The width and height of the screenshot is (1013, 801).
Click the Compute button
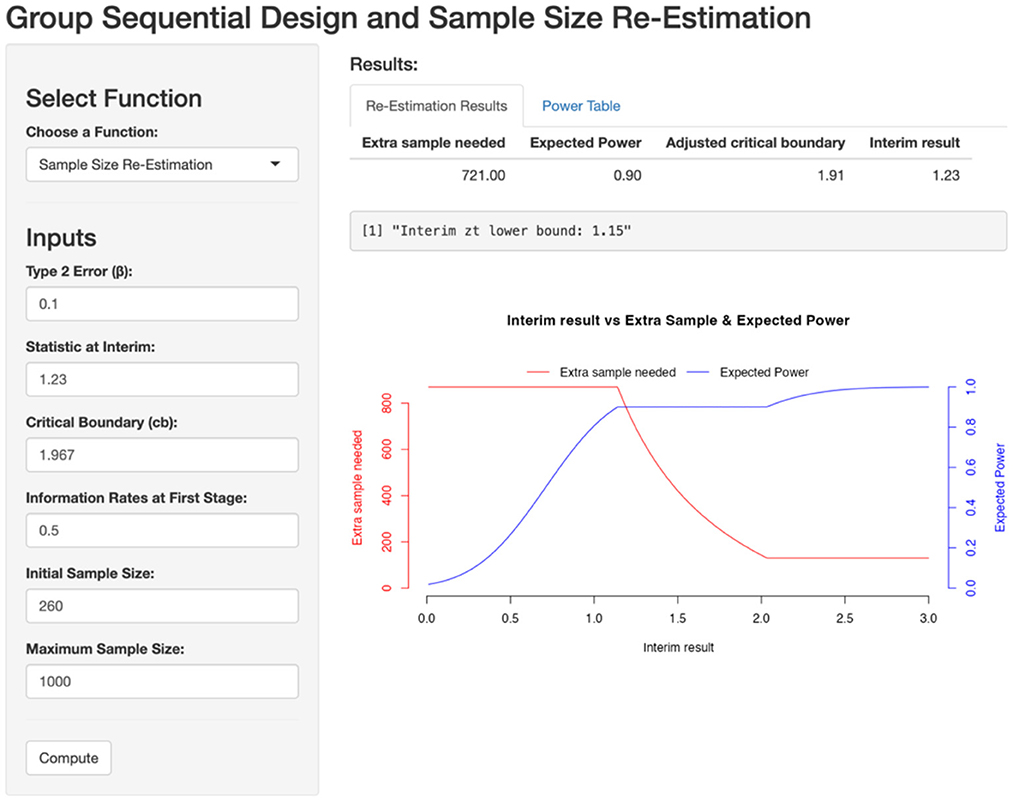tap(68, 758)
